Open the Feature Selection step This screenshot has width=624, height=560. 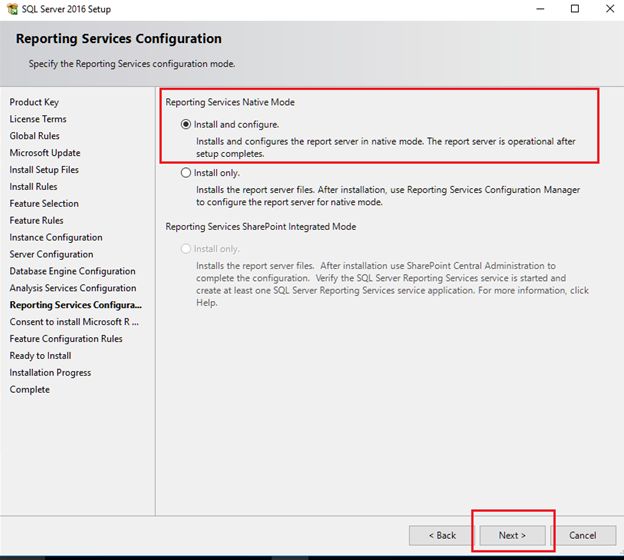[x=44, y=204]
